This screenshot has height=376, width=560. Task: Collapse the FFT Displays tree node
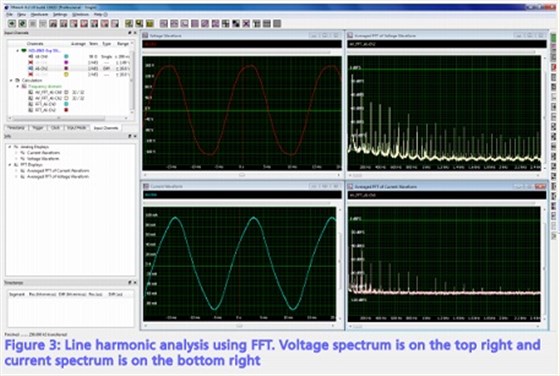(10, 165)
